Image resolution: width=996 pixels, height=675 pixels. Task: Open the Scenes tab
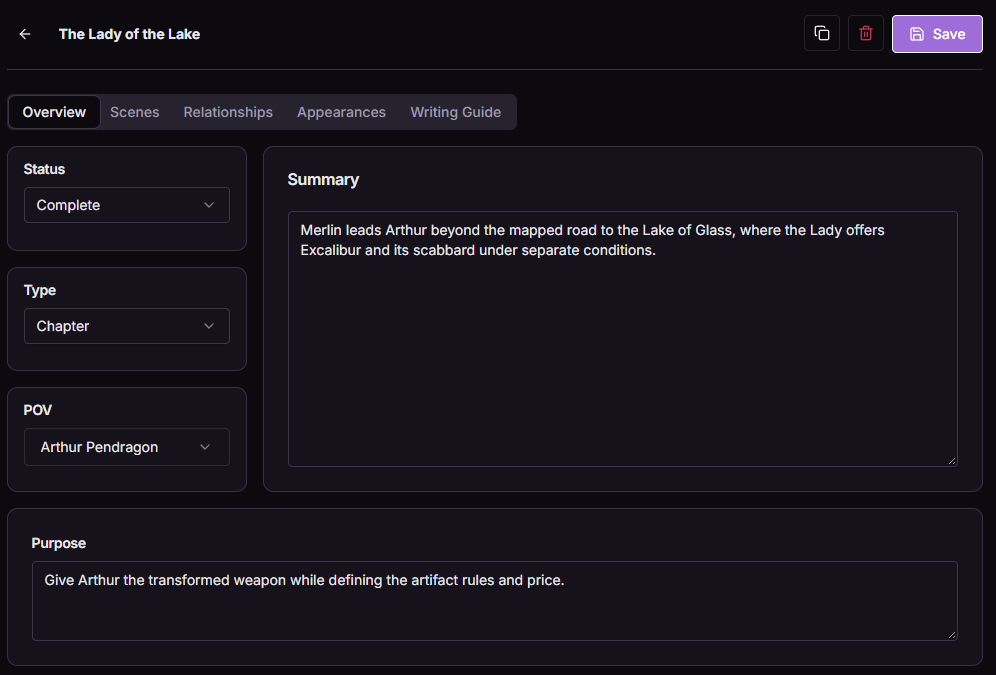pyautogui.click(x=135, y=112)
